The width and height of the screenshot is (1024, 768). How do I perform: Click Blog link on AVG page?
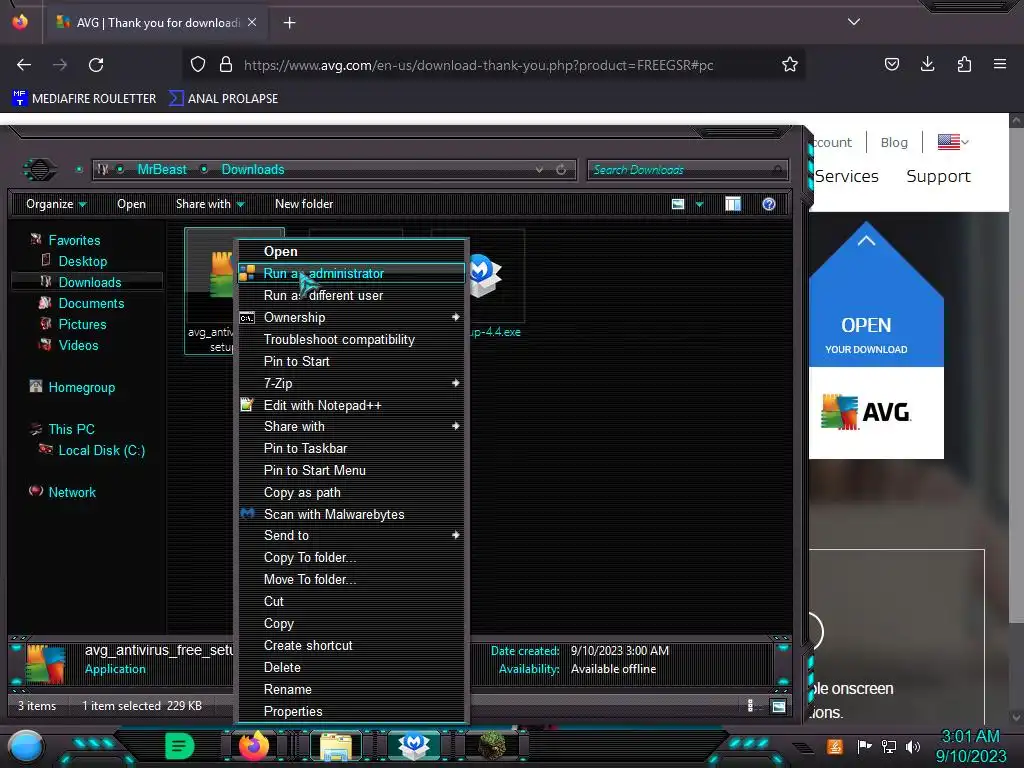(x=894, y=142)
